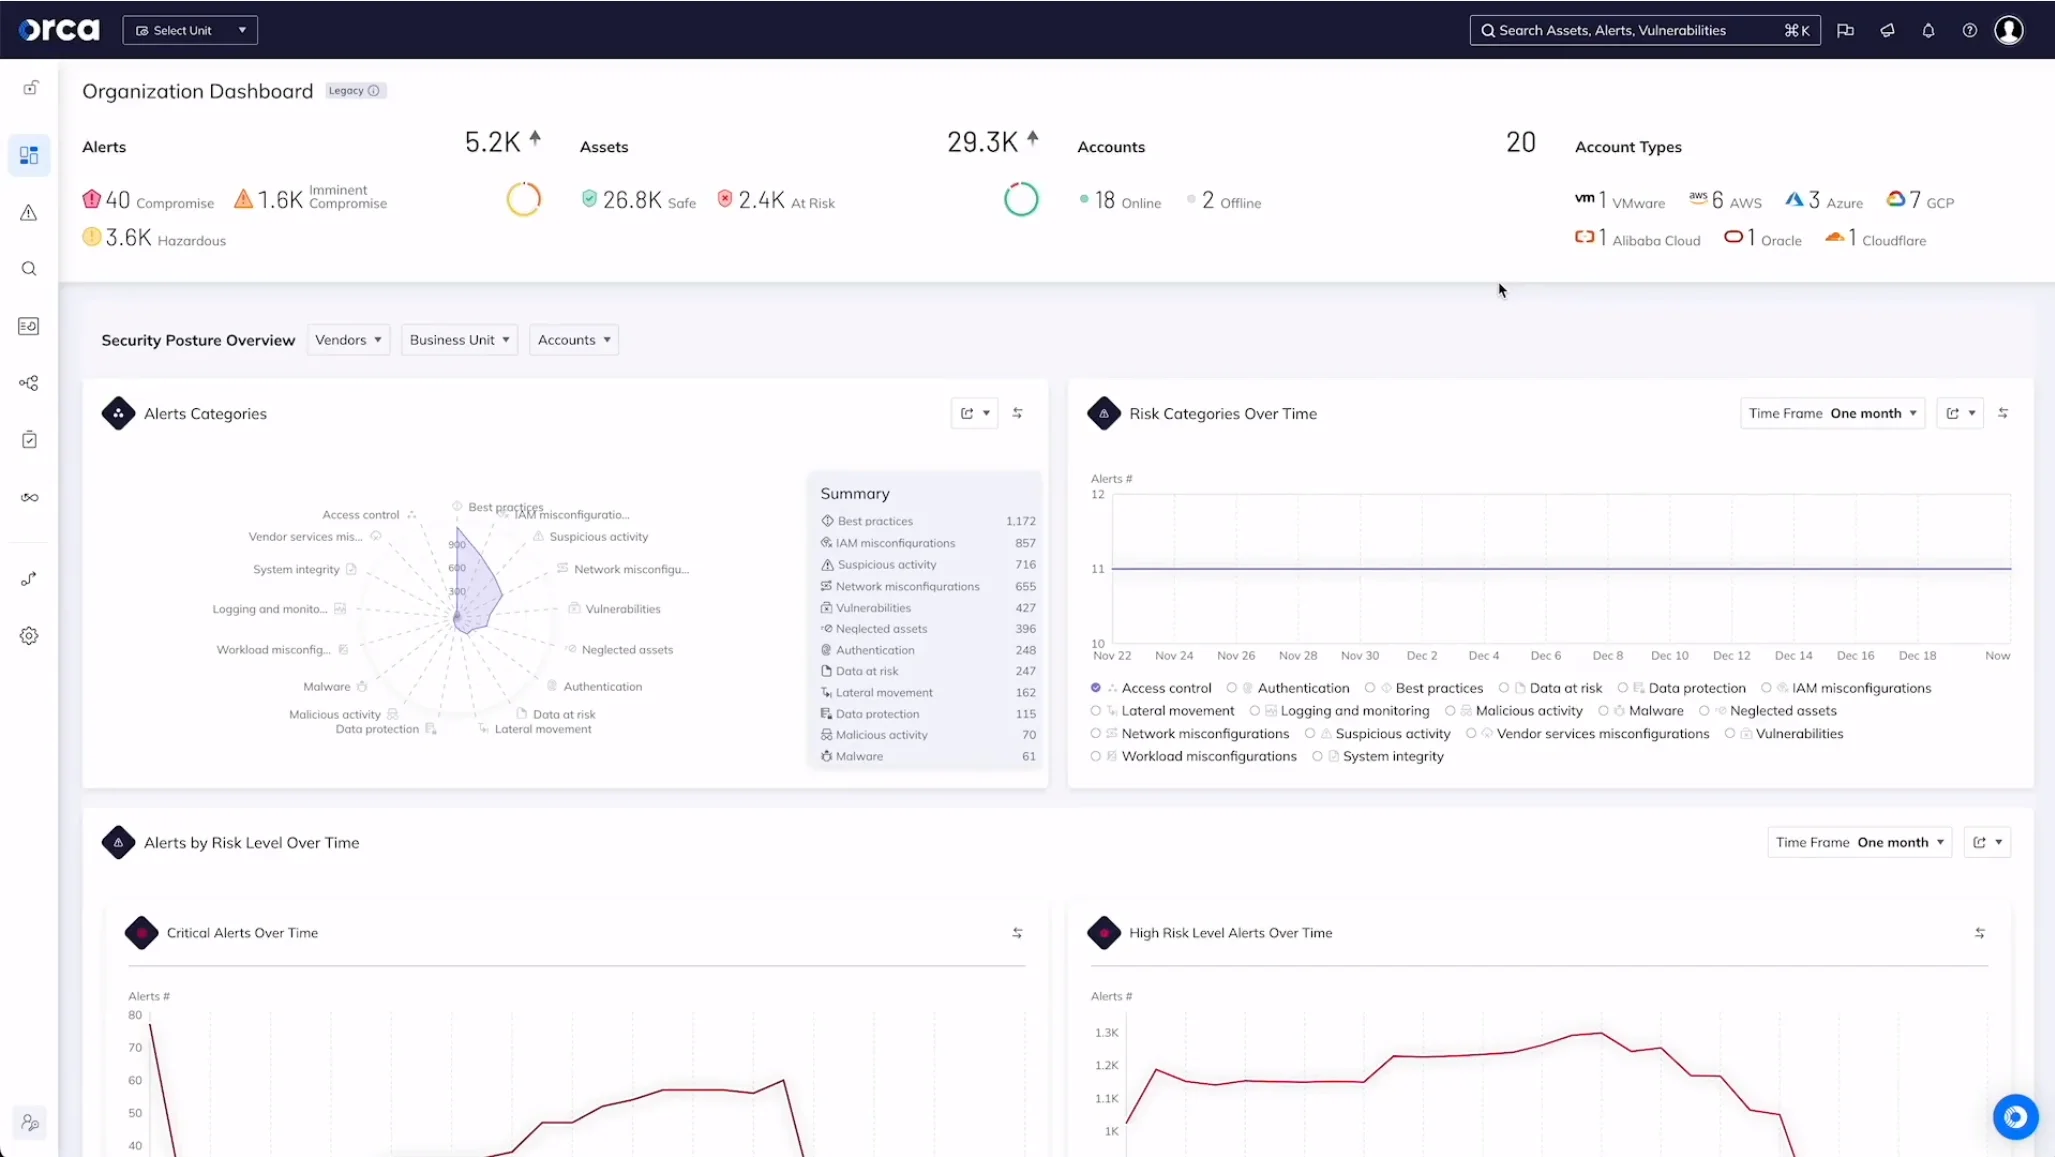2055x1157 pixels.
Task: Open the announcements megaphone icon
Action: click(1887, 31)
